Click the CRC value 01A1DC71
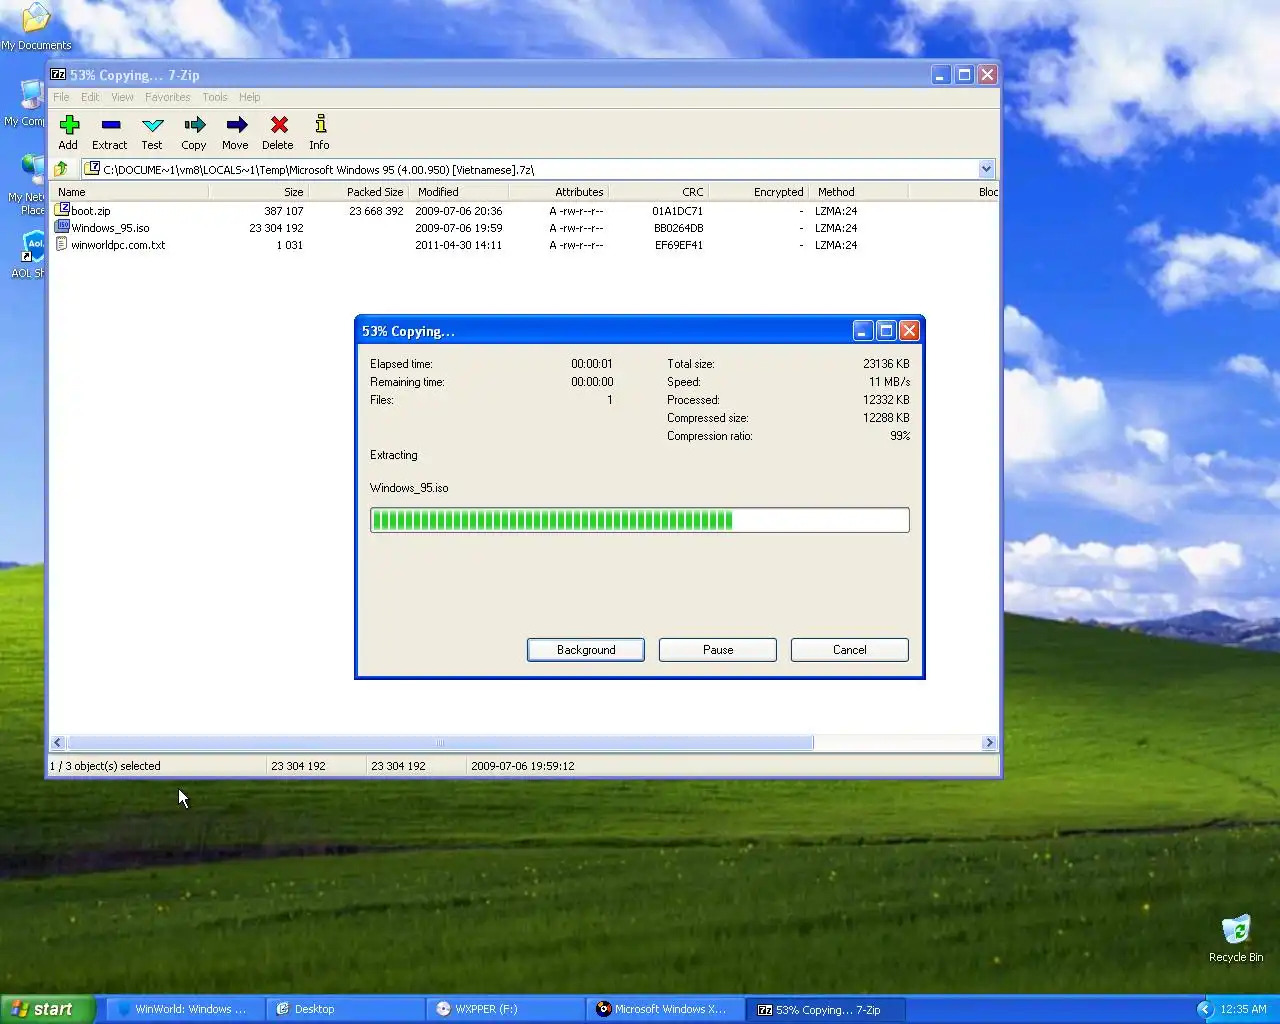Screen dimensions: 1280x1024 [x=677, y=211]
